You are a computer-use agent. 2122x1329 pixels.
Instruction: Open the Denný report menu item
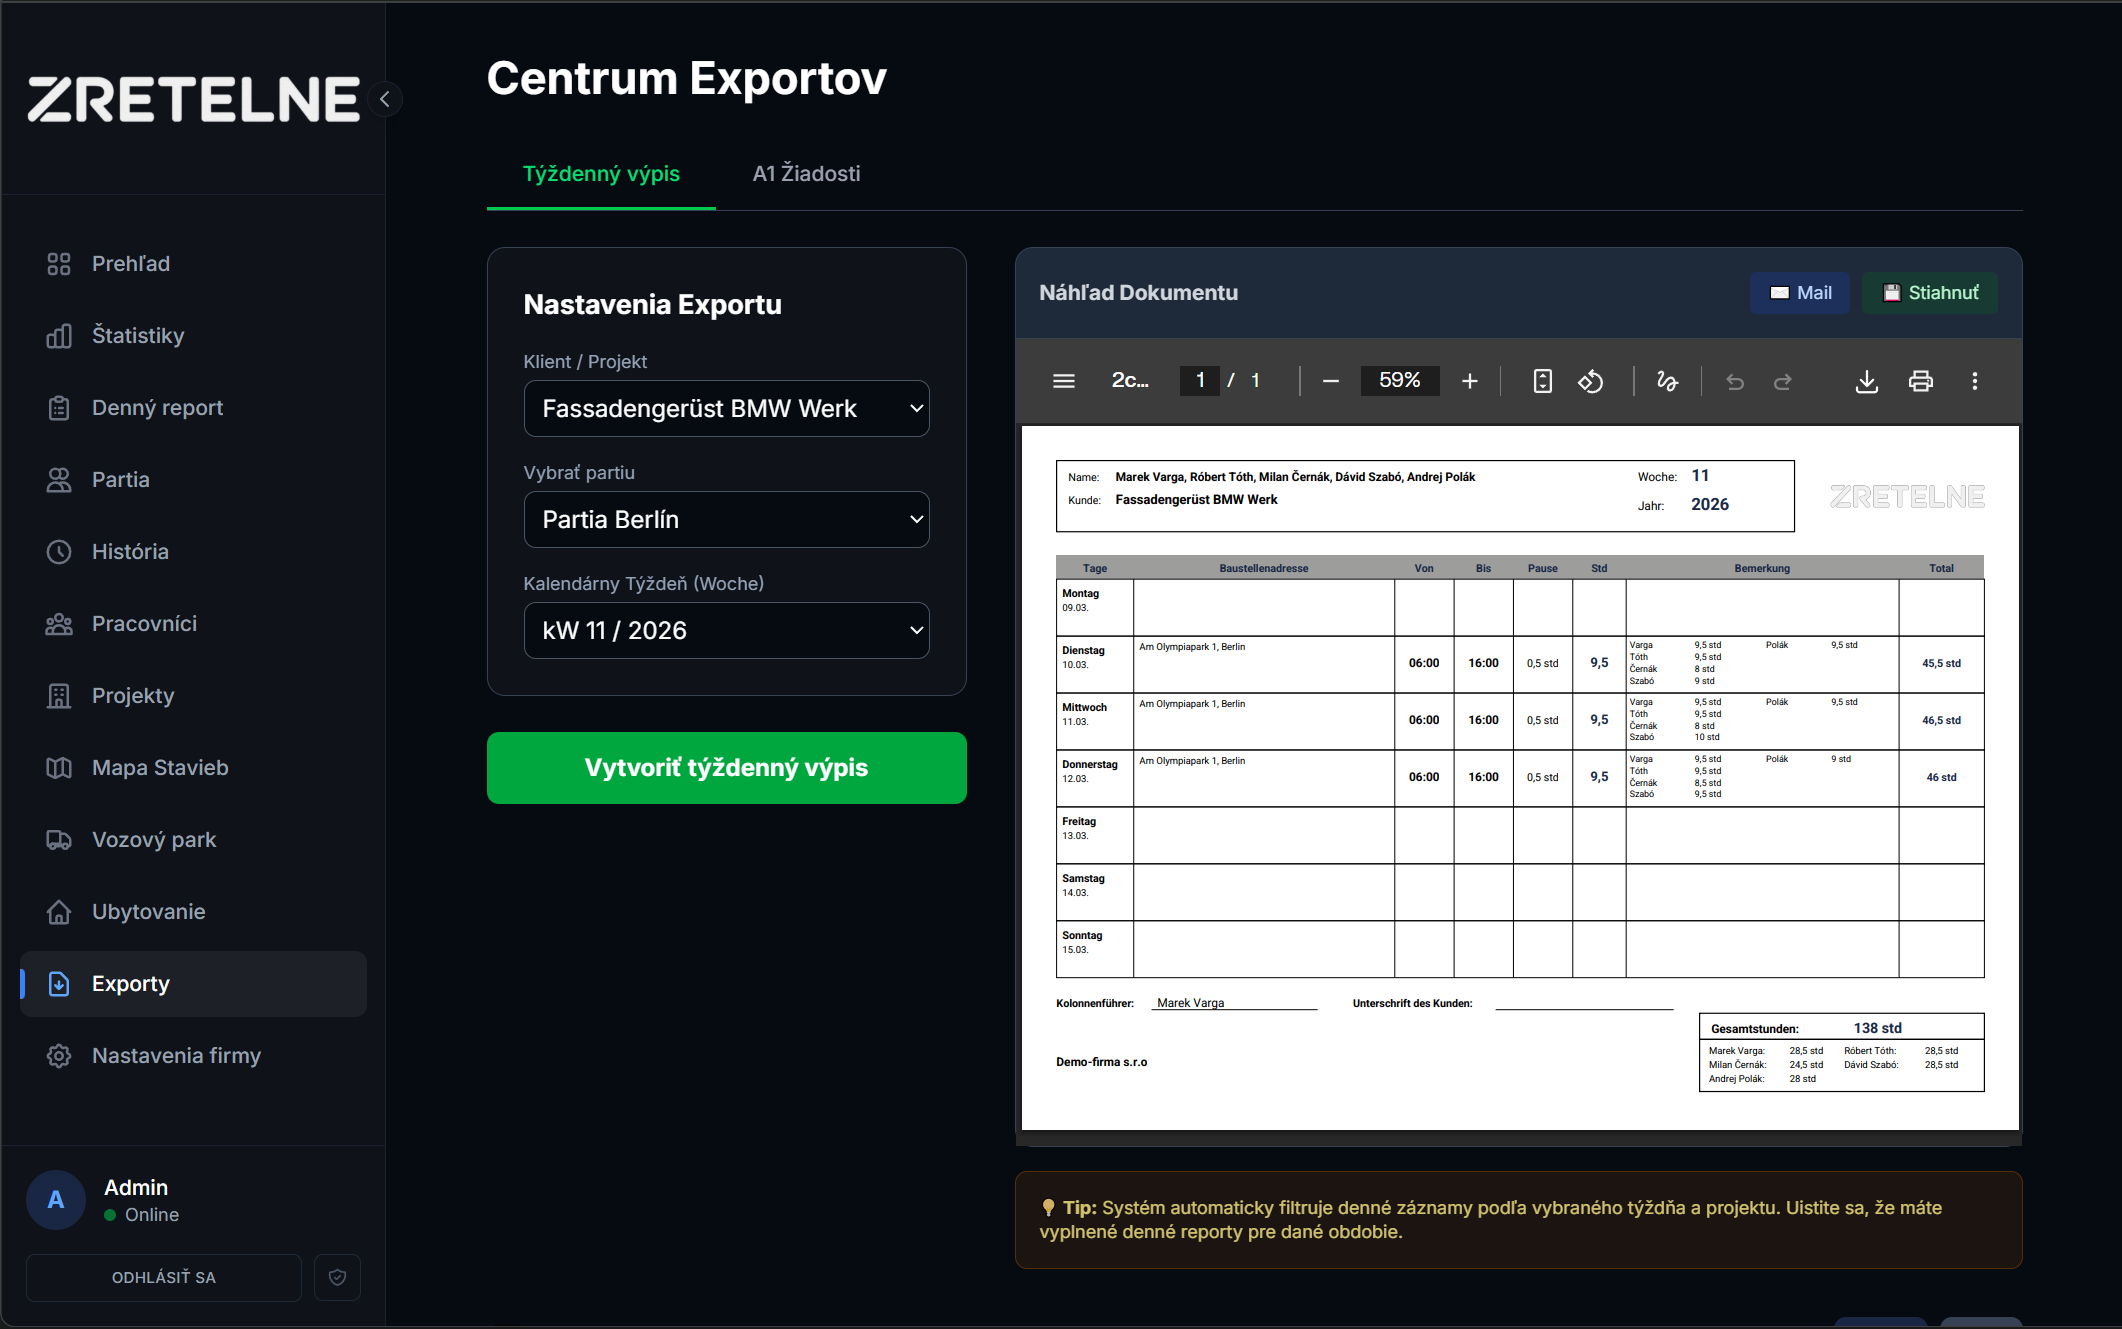tap(193, 408)
